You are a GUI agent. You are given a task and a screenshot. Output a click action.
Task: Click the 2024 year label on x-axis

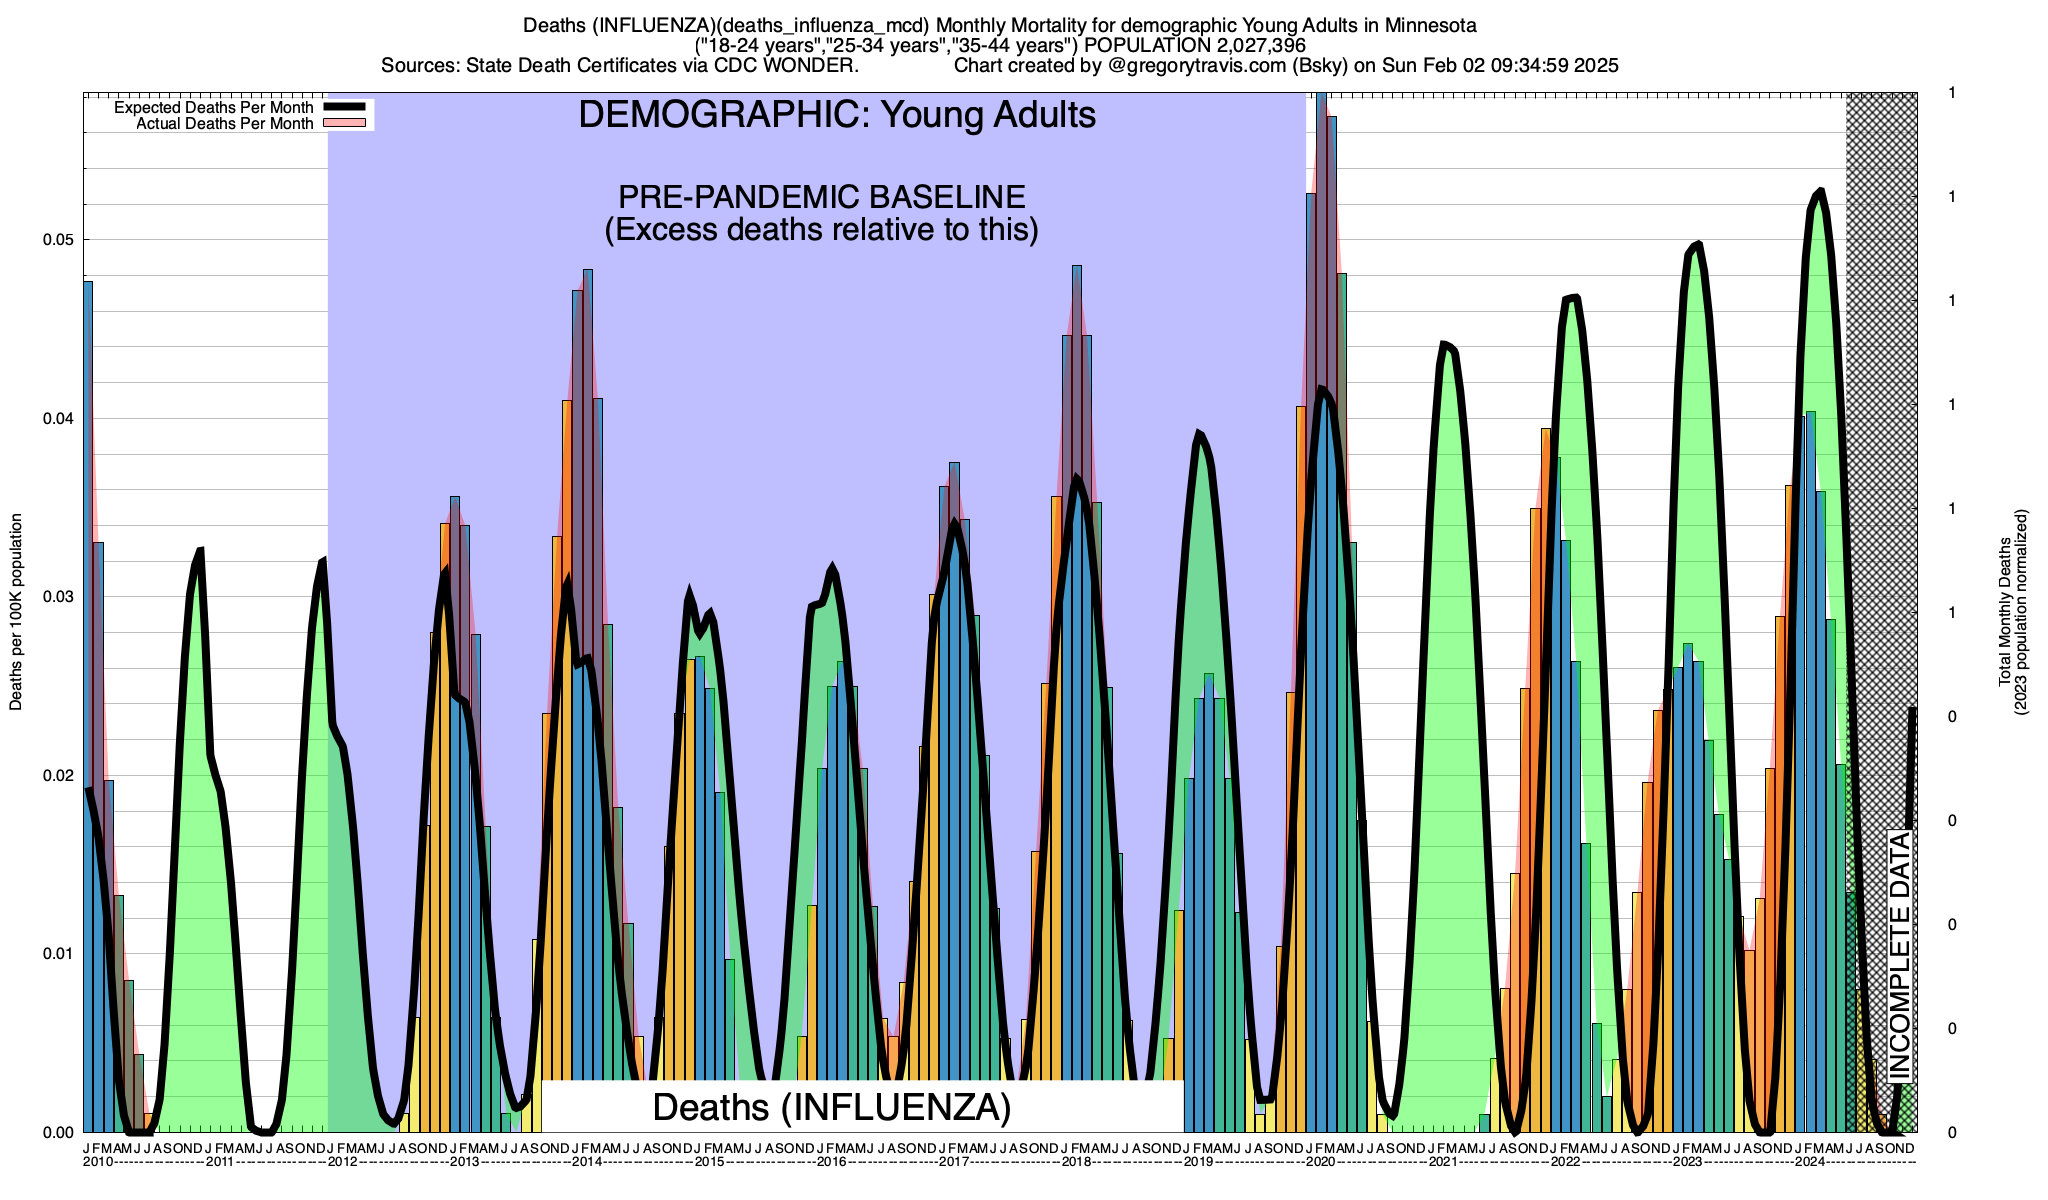(1810, 1162)
